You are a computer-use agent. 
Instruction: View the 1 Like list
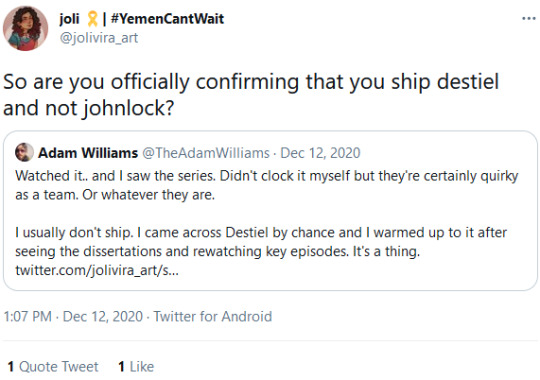coord(136,367)
